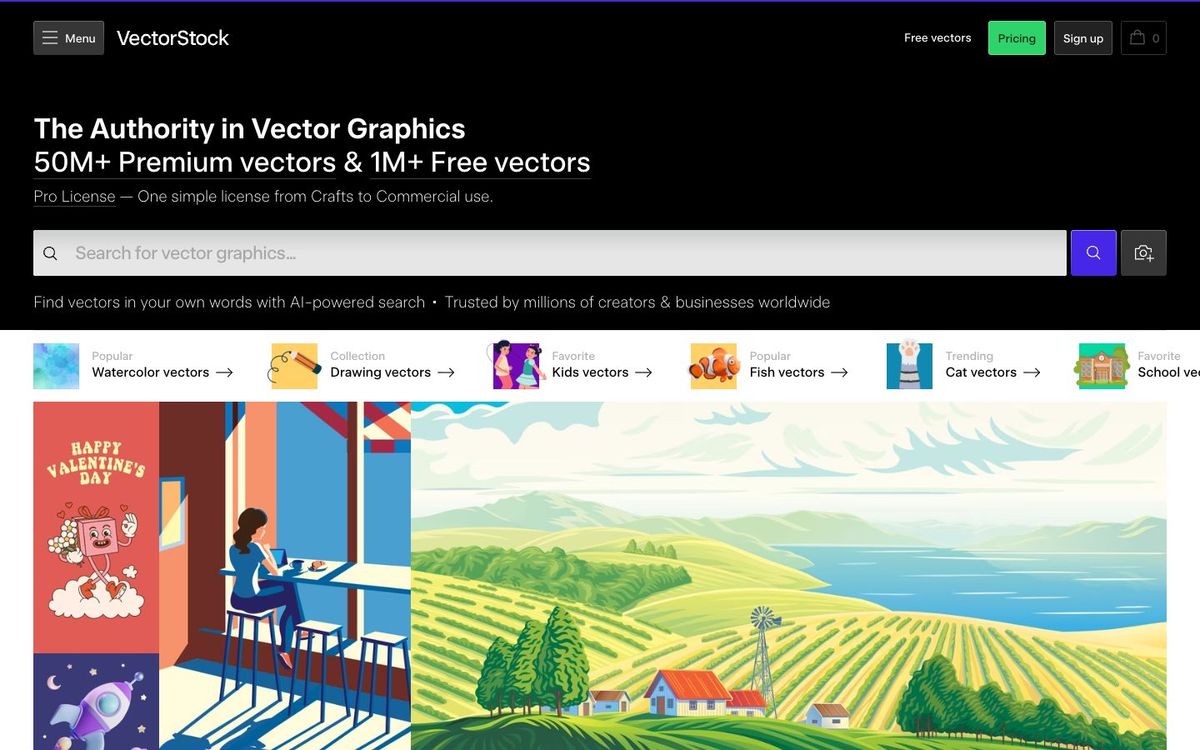Click the arrow next to Drawing vectors
The width and height of the screenshot is (1200, 750).
[446, 372]
